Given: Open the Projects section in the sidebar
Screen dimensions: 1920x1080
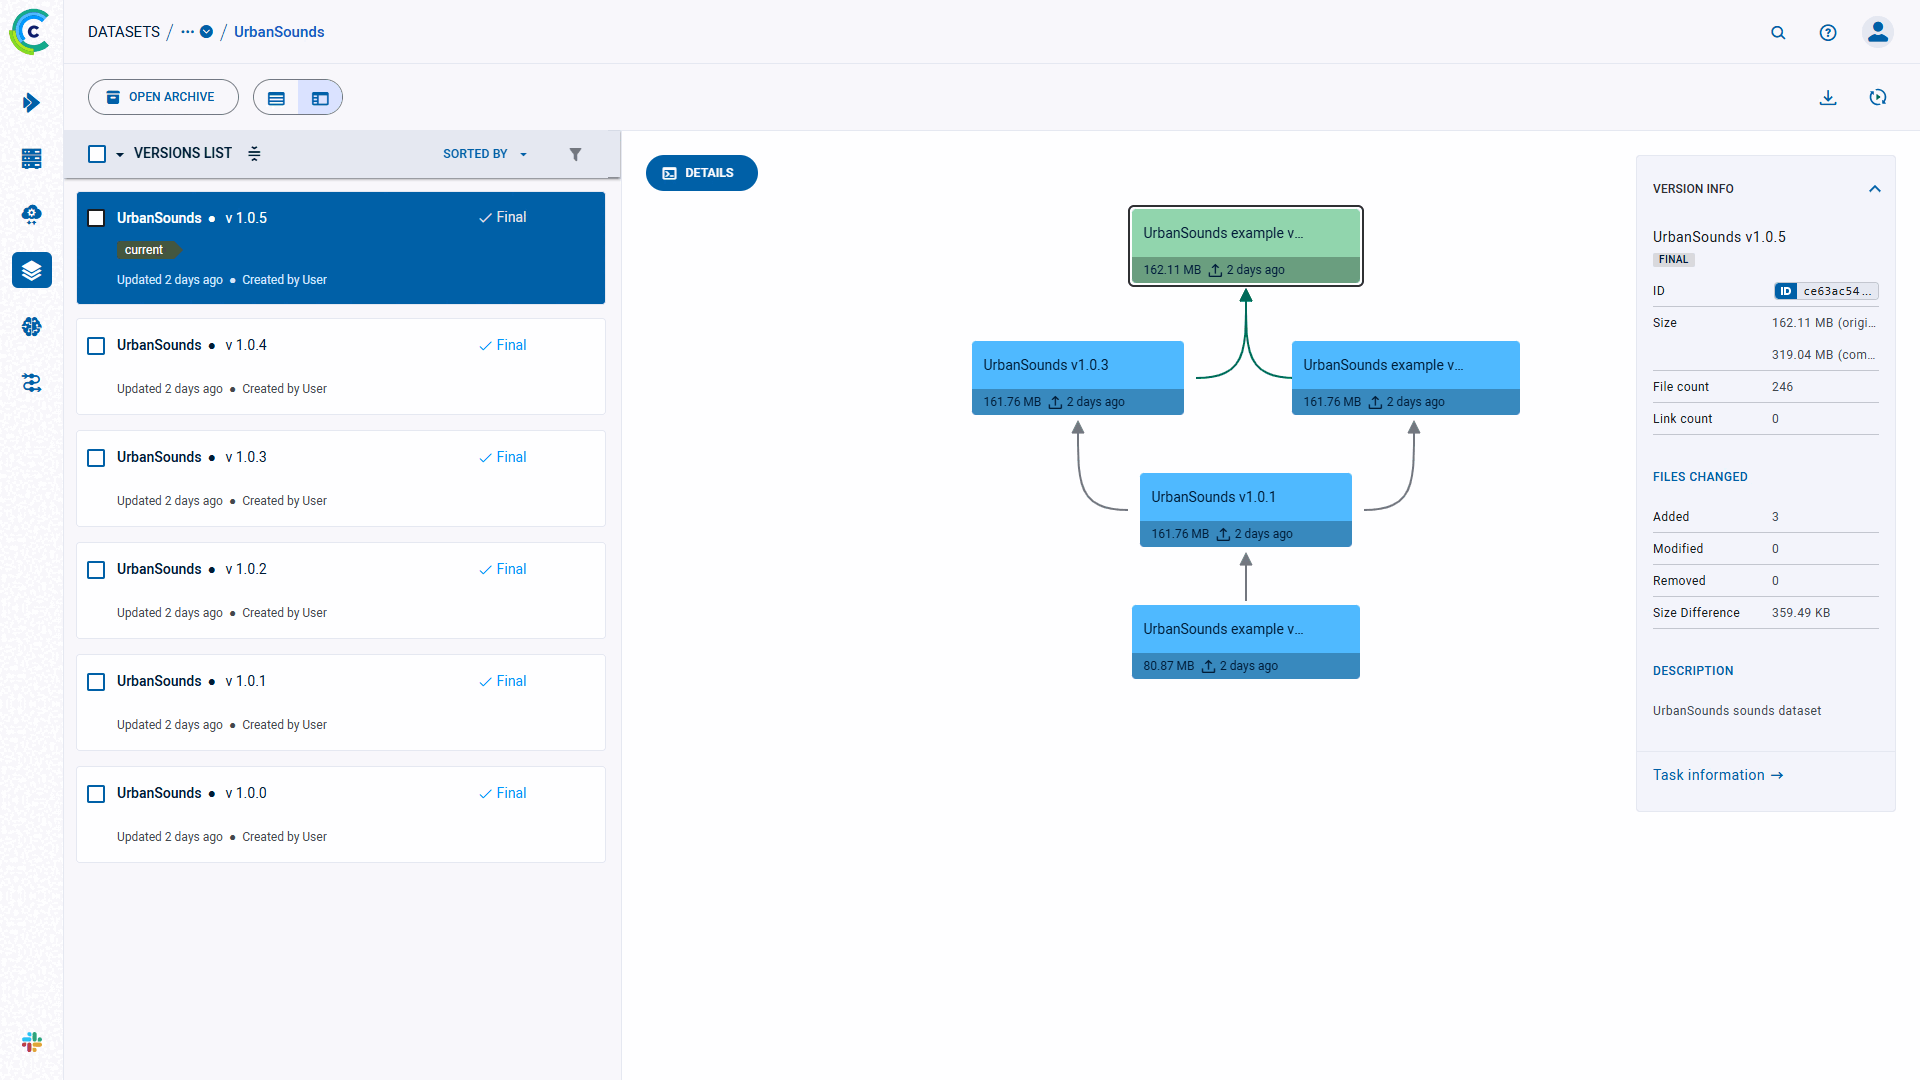Looking at the screenshot, I should click(x=32, y=102).
